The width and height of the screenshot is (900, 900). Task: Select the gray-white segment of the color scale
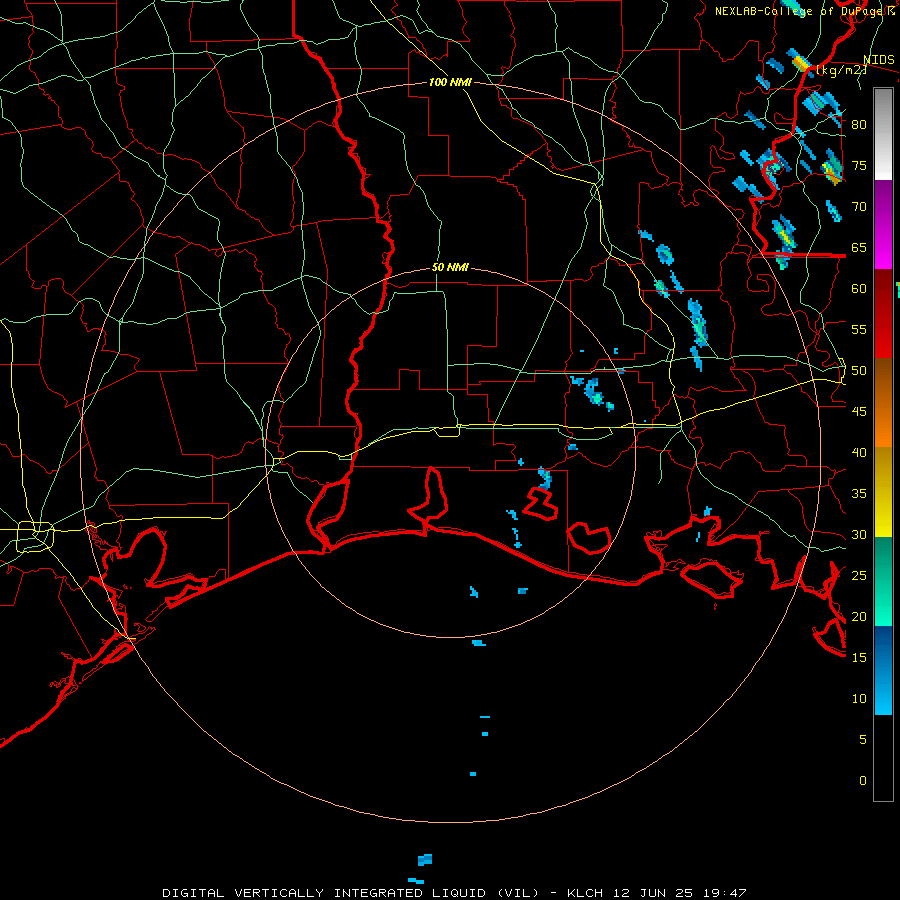tap(883, 134)
